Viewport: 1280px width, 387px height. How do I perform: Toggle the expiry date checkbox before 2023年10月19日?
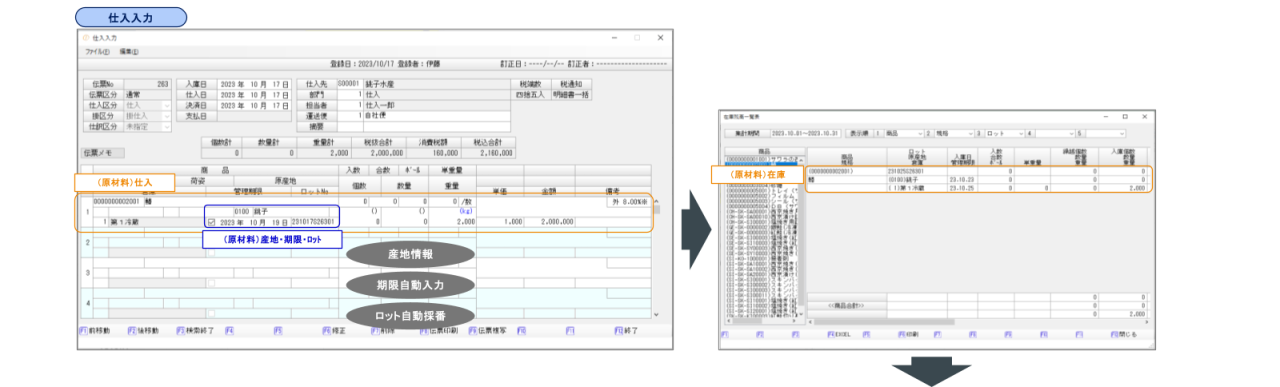[x=210, y=222]
